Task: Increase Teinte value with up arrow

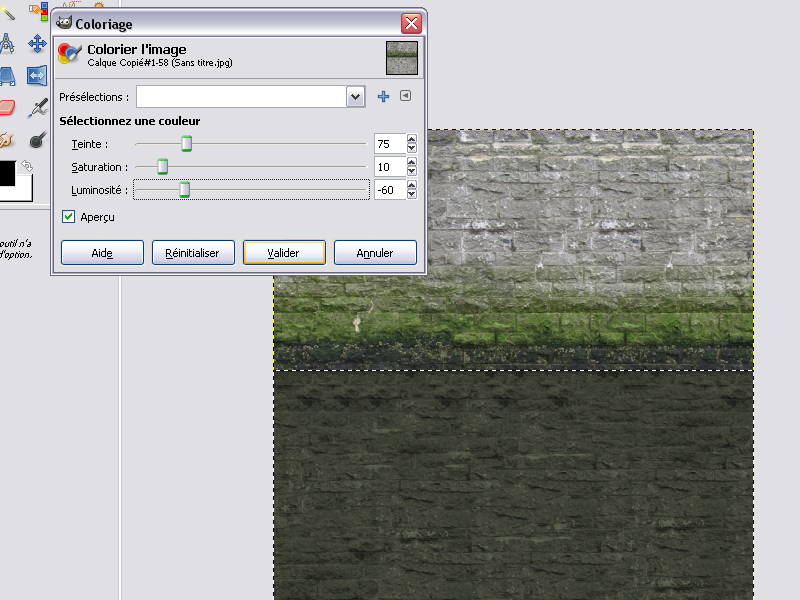Action: (412, 140)
